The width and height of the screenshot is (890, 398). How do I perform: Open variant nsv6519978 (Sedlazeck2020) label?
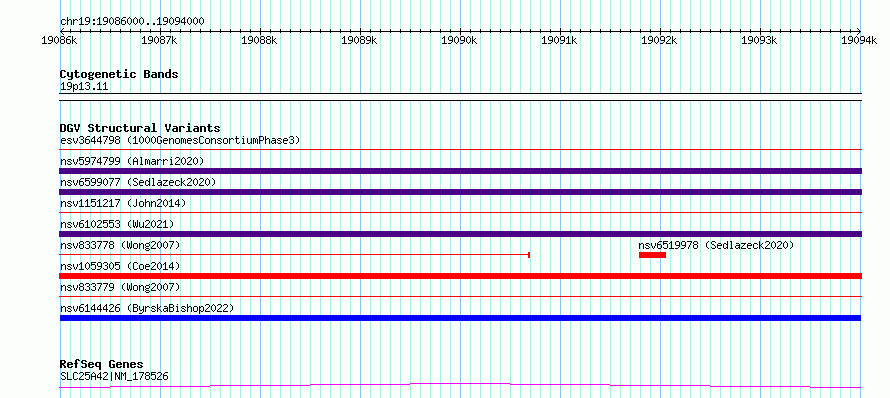(x=716, y=245)
